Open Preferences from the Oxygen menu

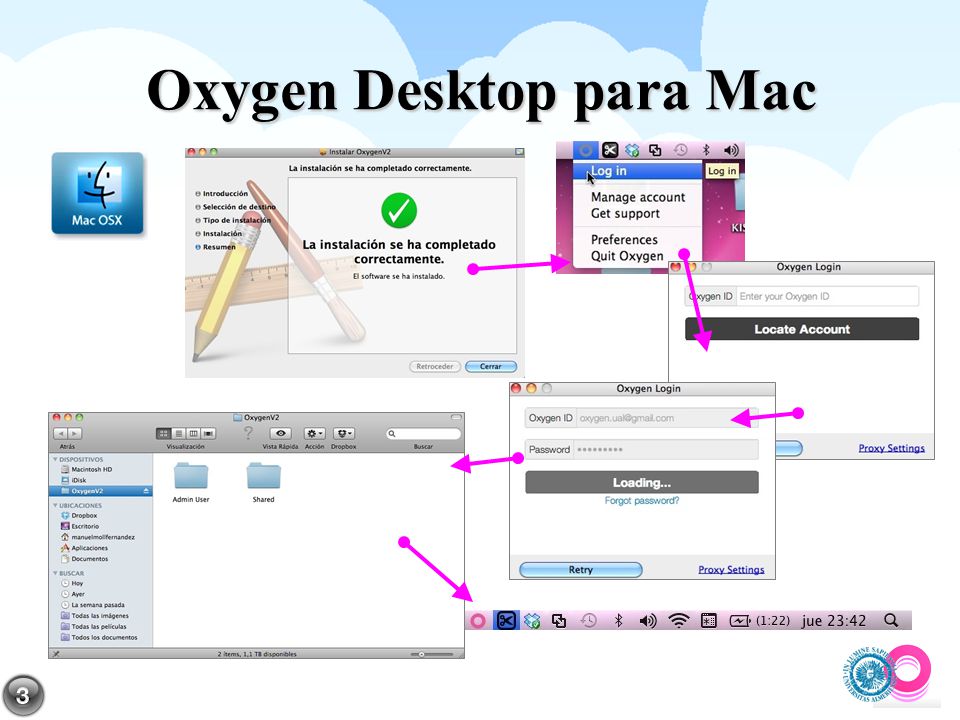(x=624, y=240)
